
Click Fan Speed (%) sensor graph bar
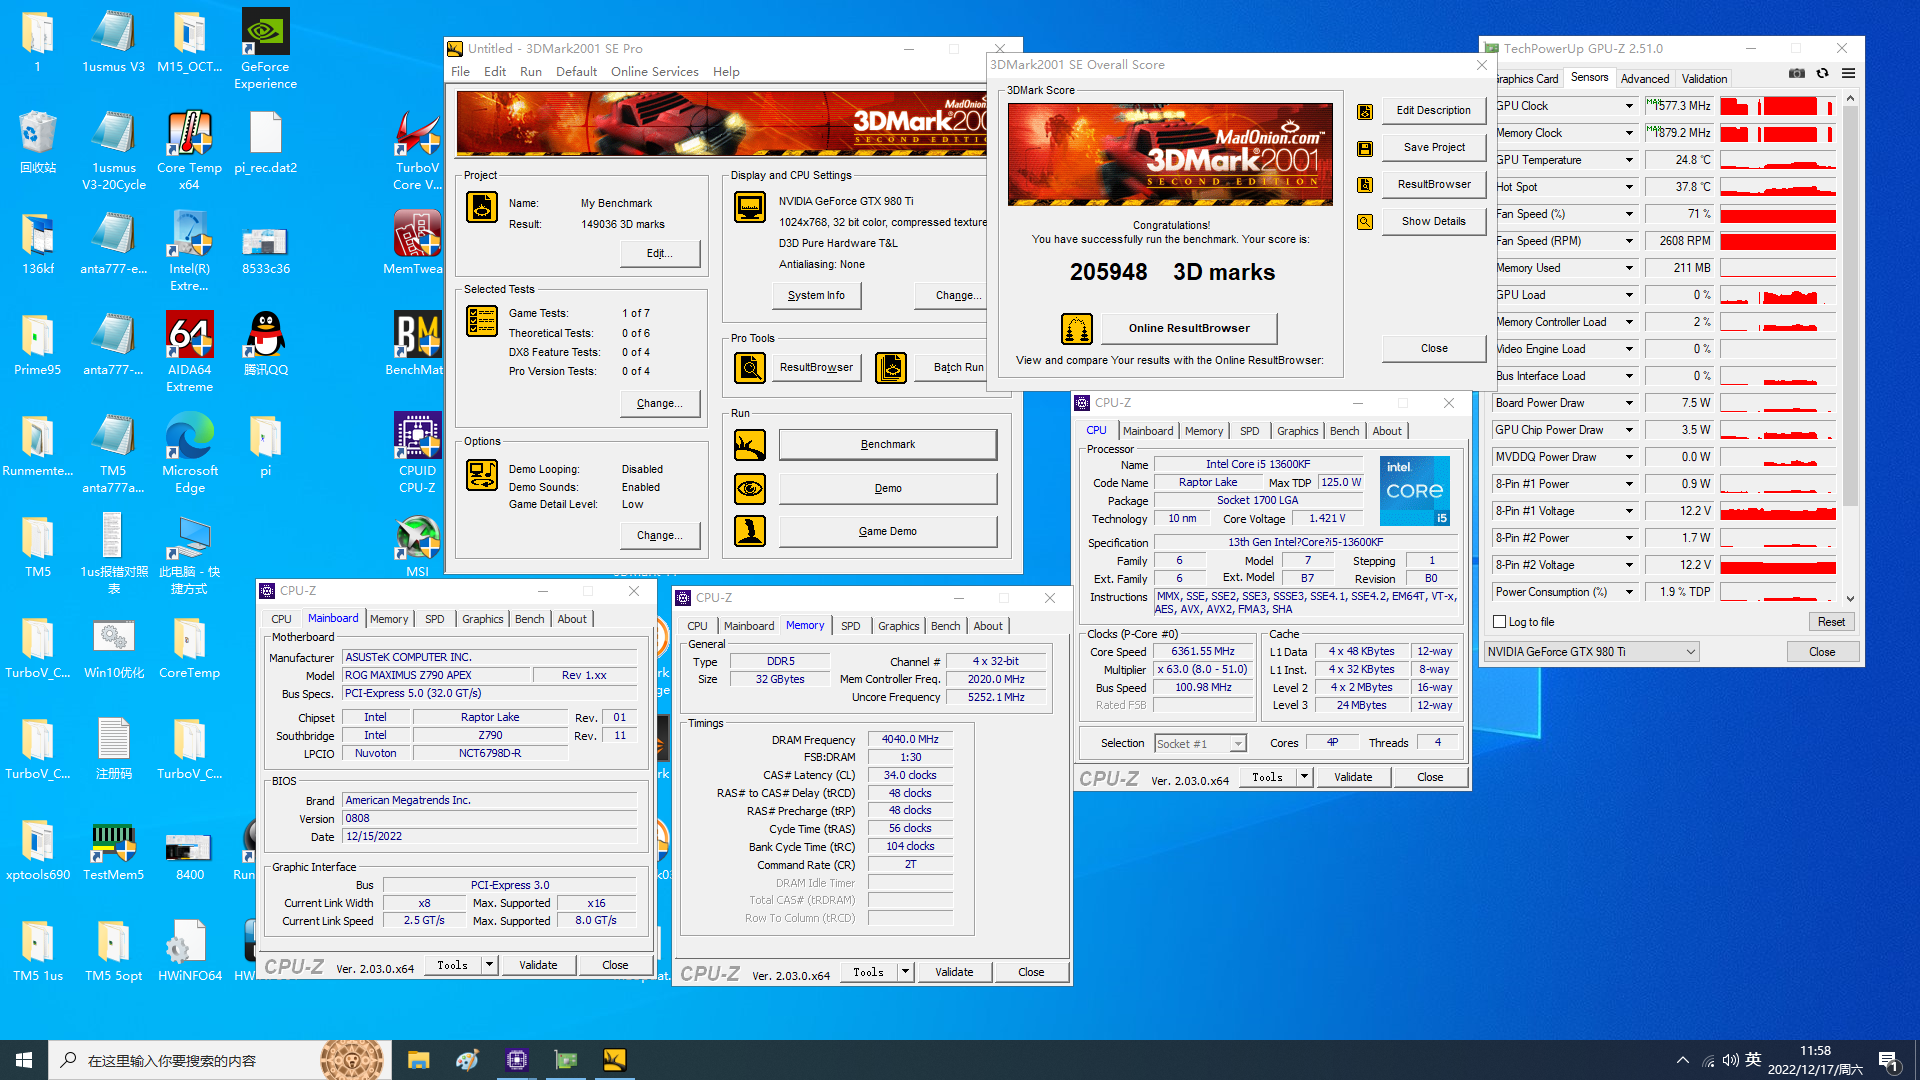1777,214
